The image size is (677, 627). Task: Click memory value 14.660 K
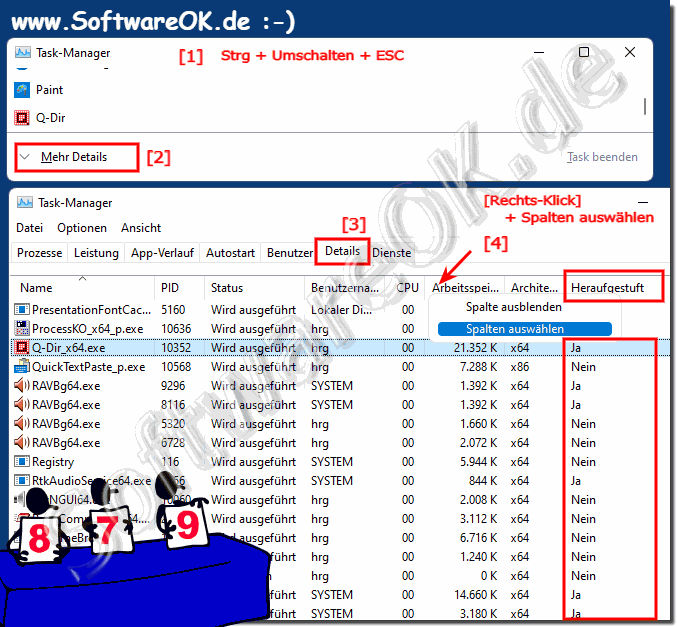point(475,595)
